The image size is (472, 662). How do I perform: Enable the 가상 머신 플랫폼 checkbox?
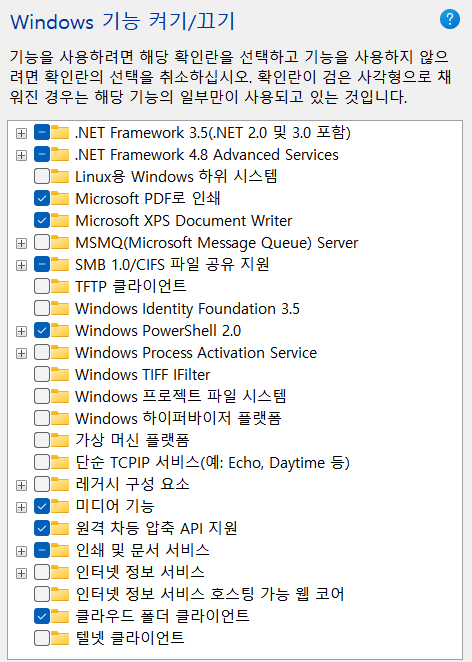tap(42, 440)
